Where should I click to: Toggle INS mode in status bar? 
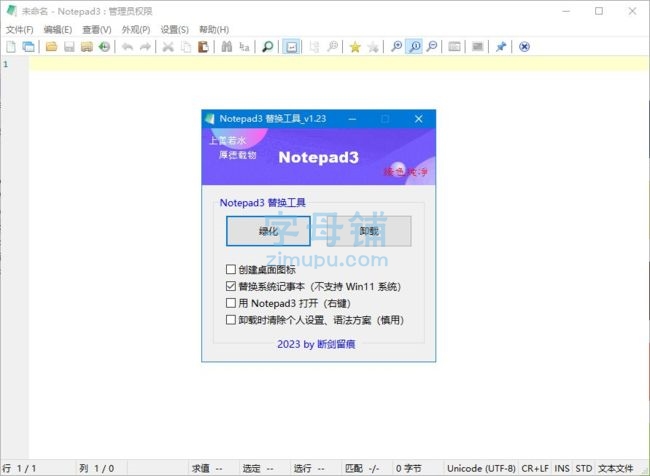[562, 469]
